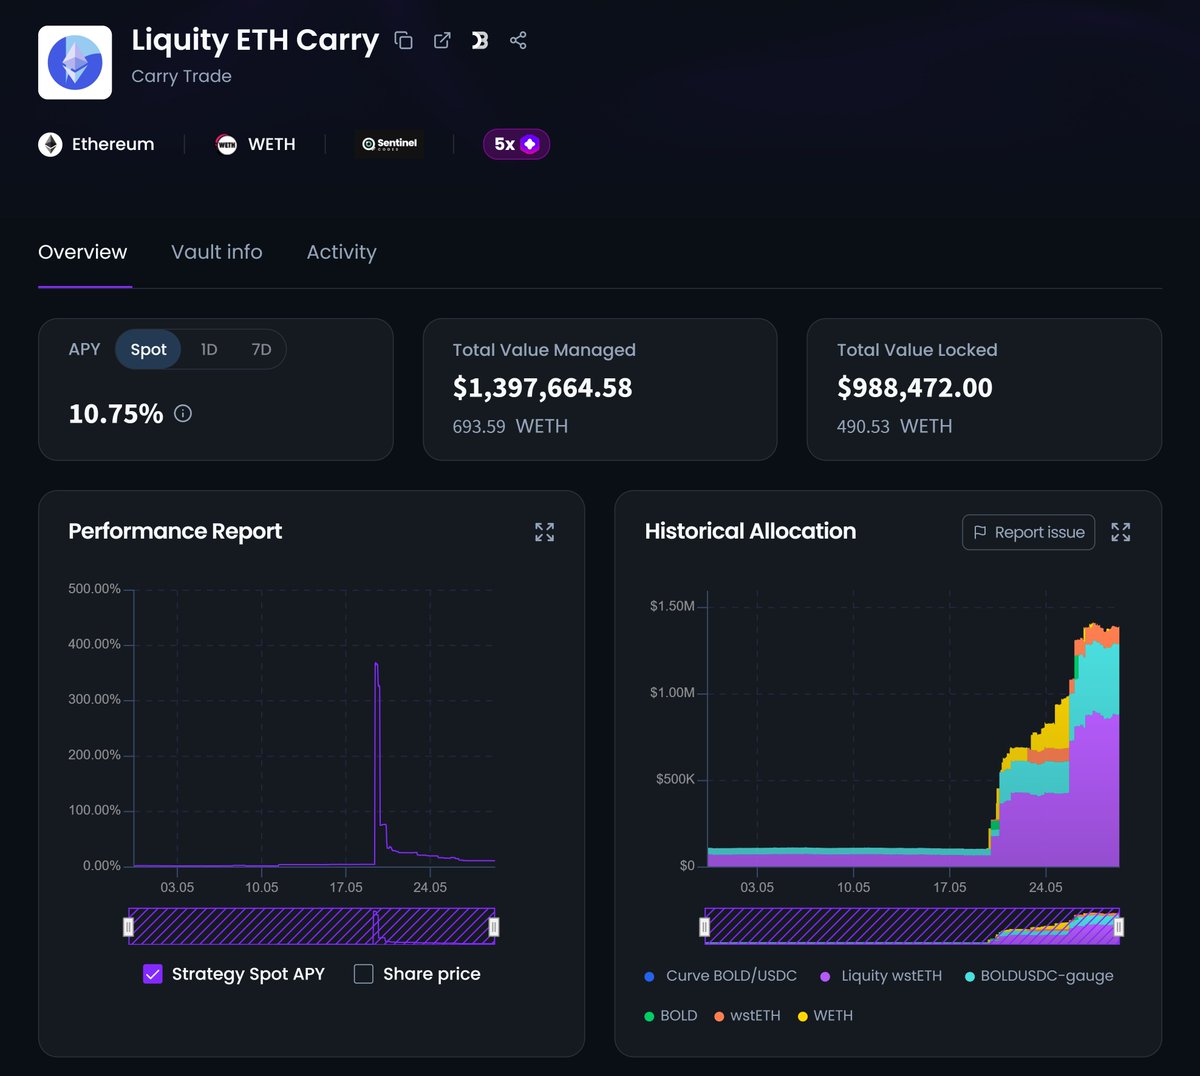Toggle the Liquity wstETH legend entry
This screenshot has width=1200, height=1076.
coord(881,976)
